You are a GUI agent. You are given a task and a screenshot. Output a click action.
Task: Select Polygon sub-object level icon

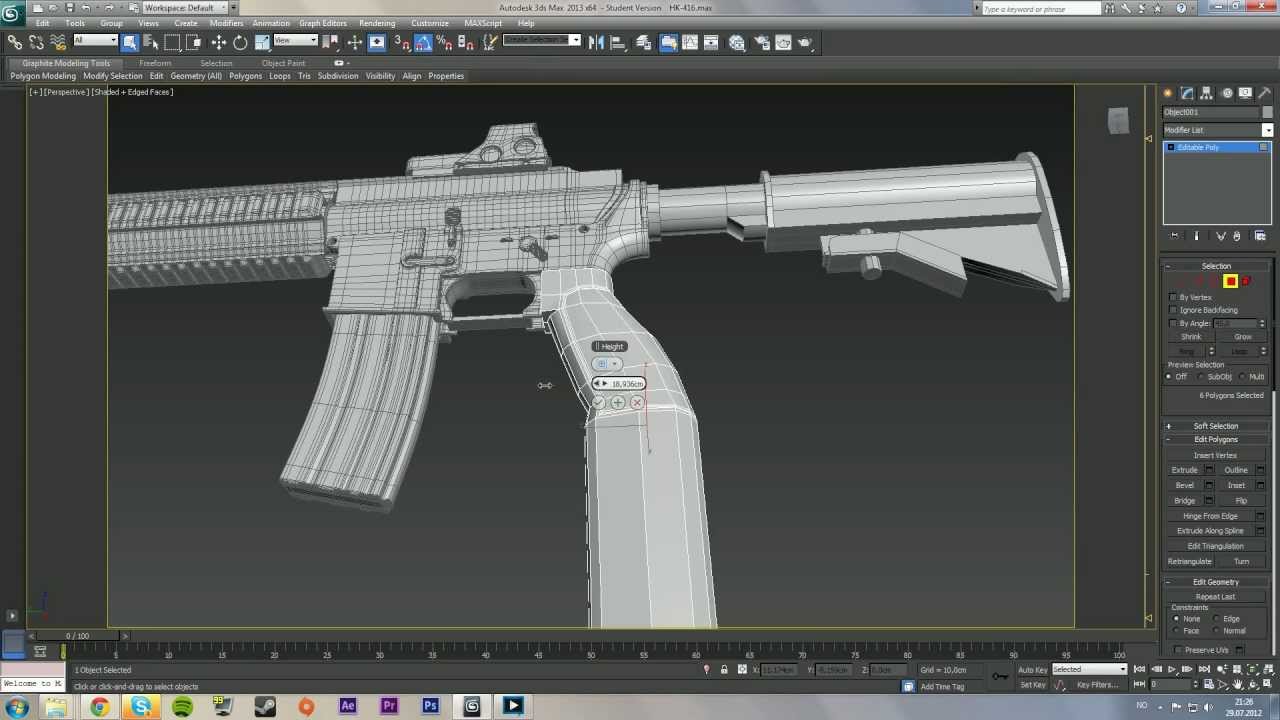(1231, 281)
